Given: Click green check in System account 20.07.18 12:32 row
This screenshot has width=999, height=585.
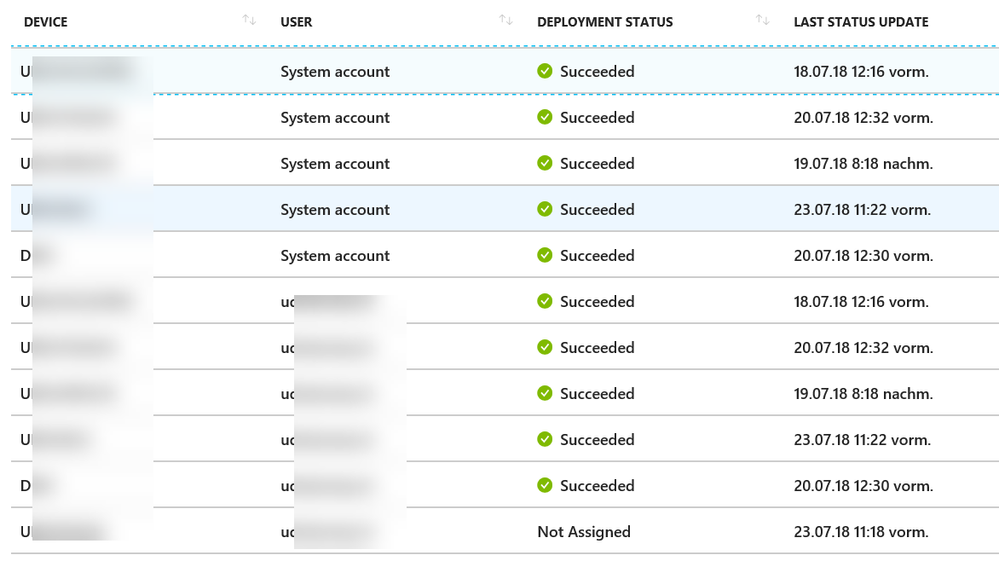Looking at the screenshot, I should [545, 117].
